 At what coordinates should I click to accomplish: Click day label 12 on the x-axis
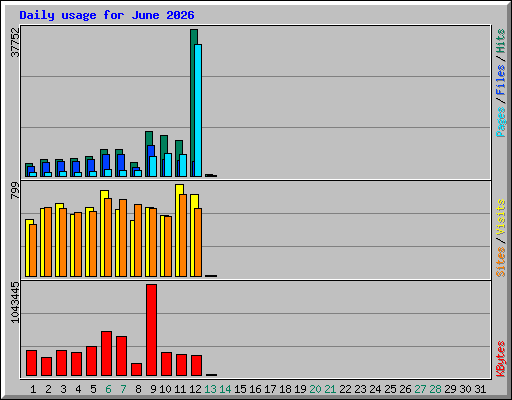(195, 389)
